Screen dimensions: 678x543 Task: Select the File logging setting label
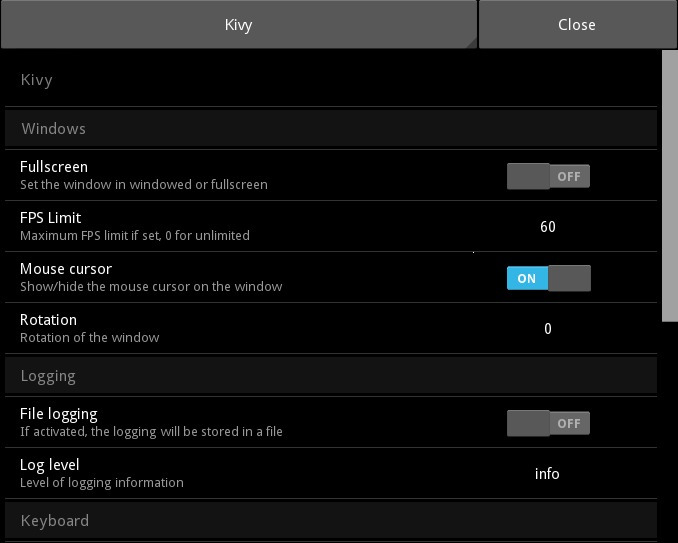pos(58,414)
